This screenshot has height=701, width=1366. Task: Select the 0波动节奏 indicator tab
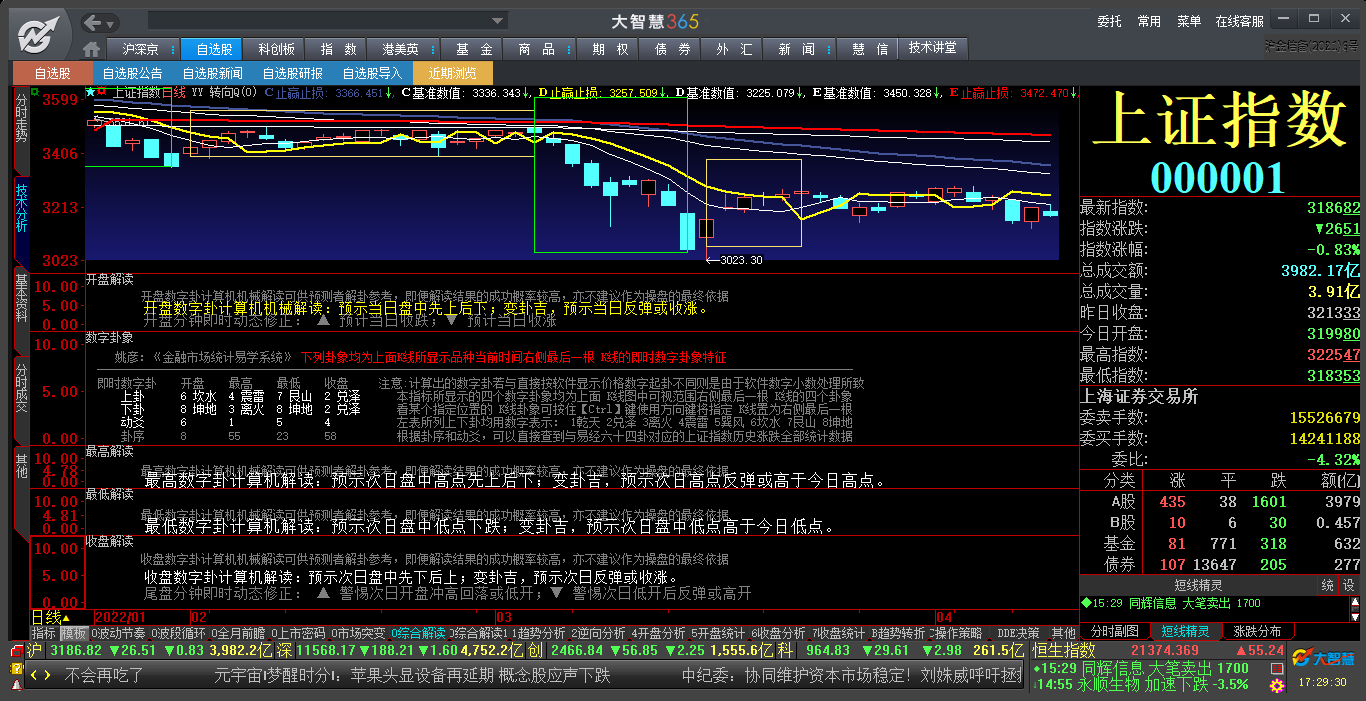pos(118,633)
